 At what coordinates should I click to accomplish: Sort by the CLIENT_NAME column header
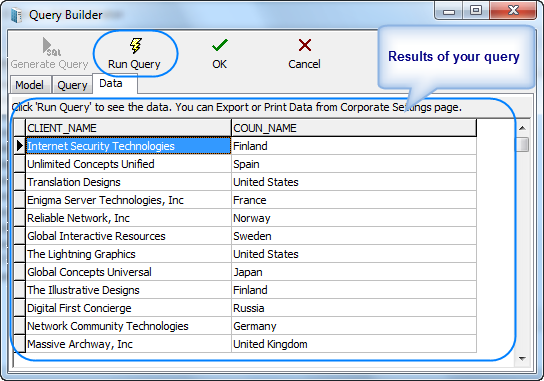[x=128, y=128]
